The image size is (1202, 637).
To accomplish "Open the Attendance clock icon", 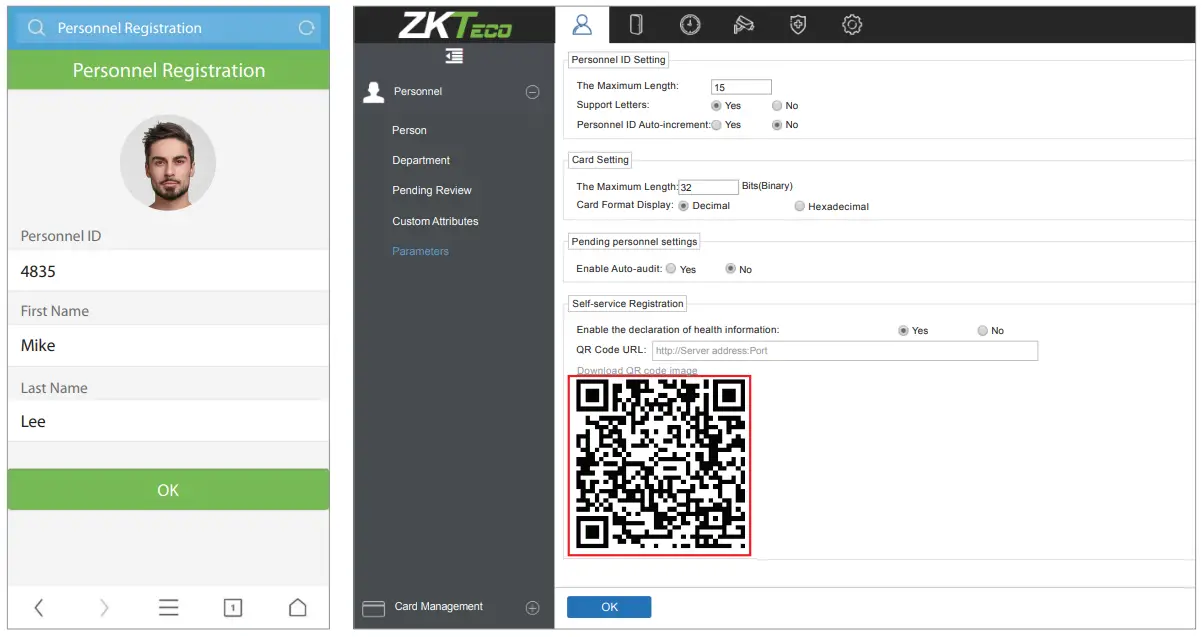I will click(x=690, y=24).
